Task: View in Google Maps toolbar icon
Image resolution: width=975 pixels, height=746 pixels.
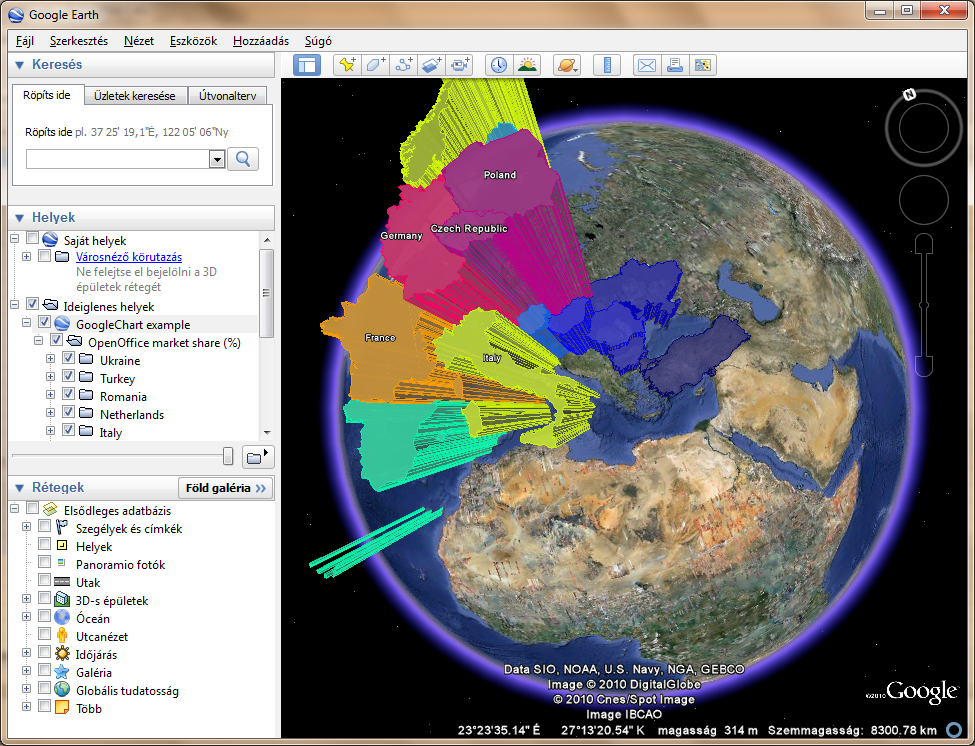Action: coord(703,65)
